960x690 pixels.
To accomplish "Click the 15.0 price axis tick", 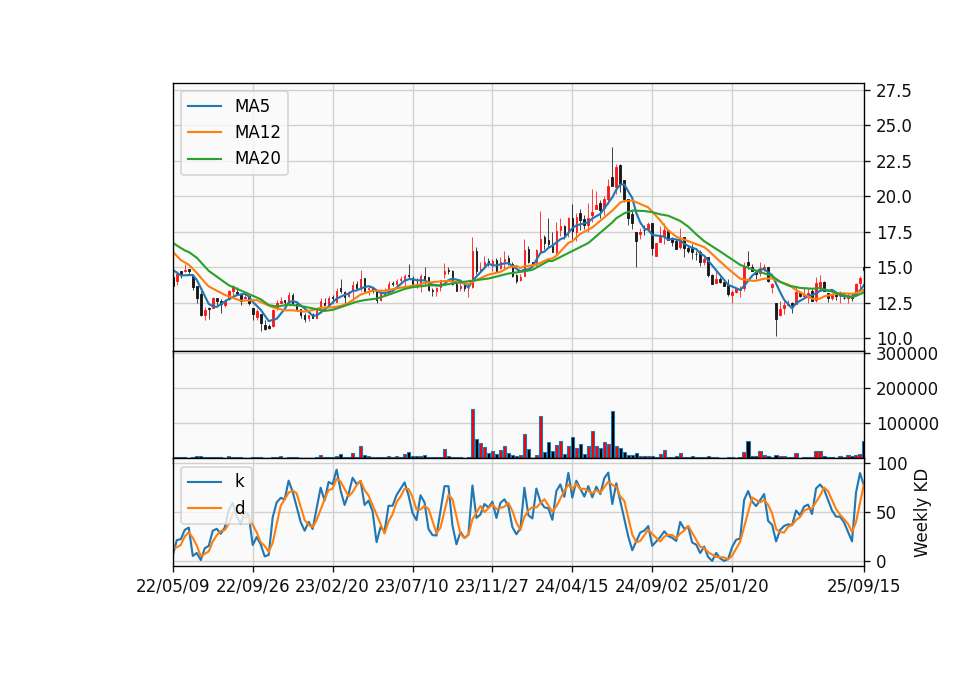I will pyautogui.click(x=894, y=268).
